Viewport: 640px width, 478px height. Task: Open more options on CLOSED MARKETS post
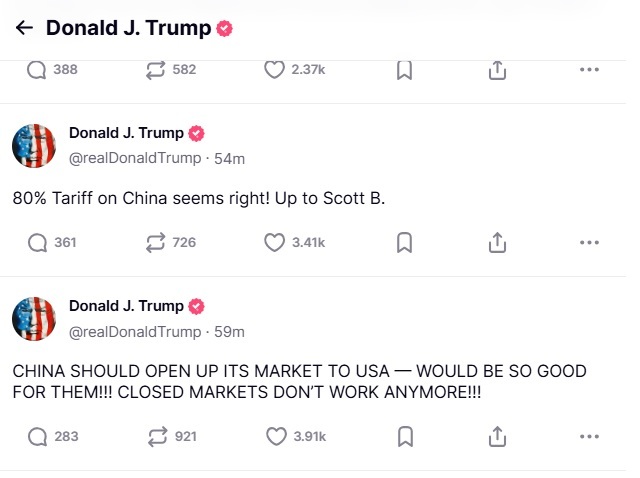point(589,436)
